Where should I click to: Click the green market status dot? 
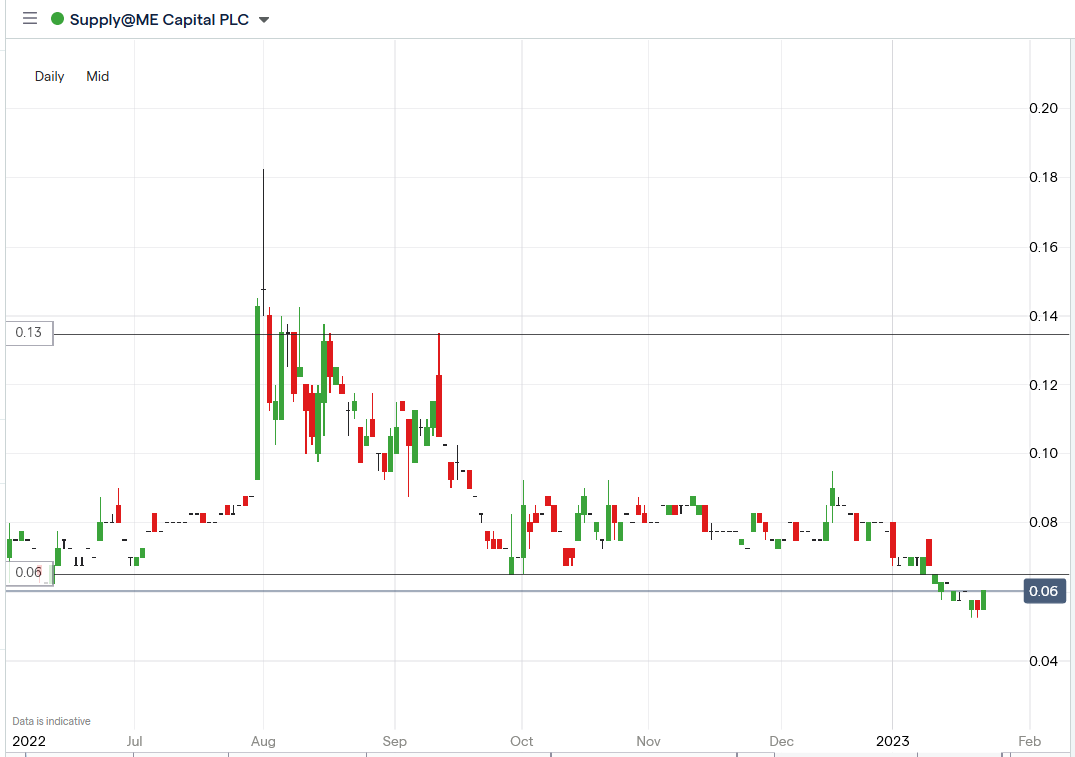(x=58, y=19)
